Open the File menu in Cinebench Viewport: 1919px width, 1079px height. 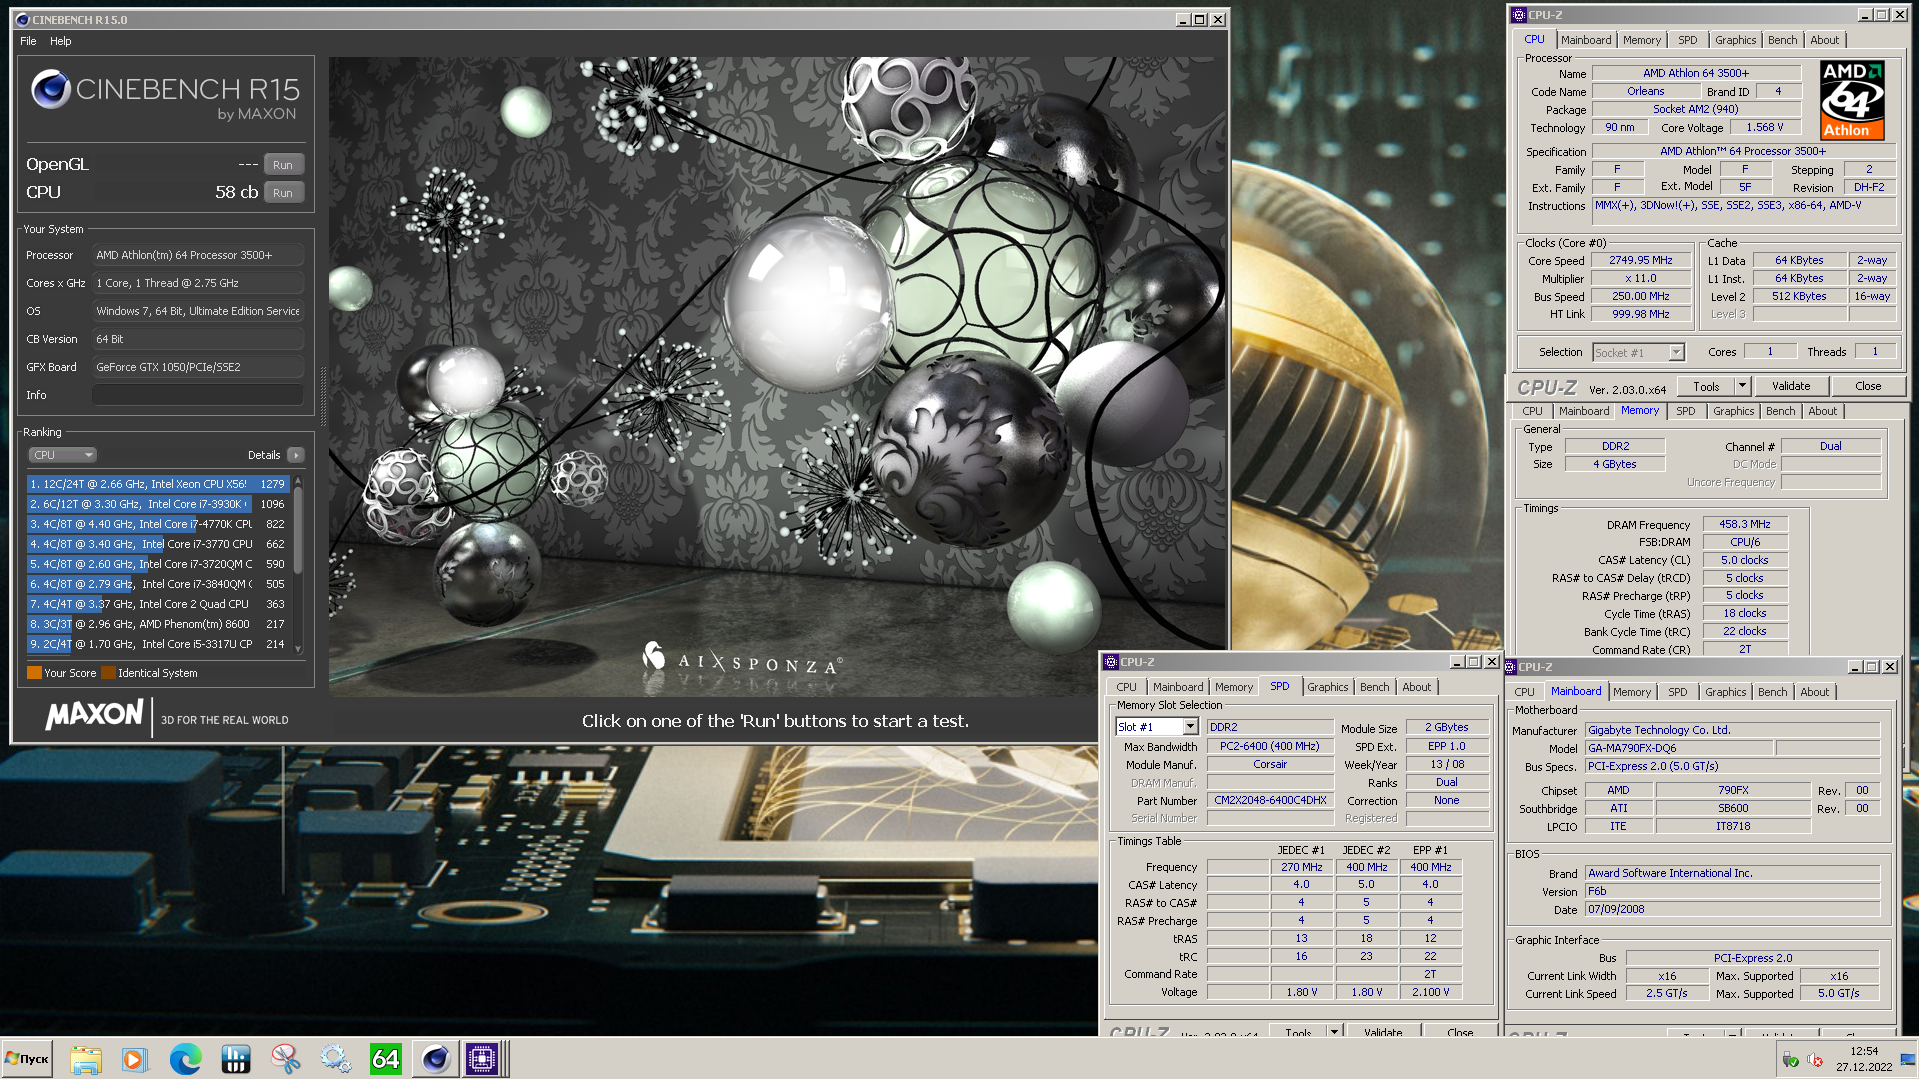[x=28, y=41]
